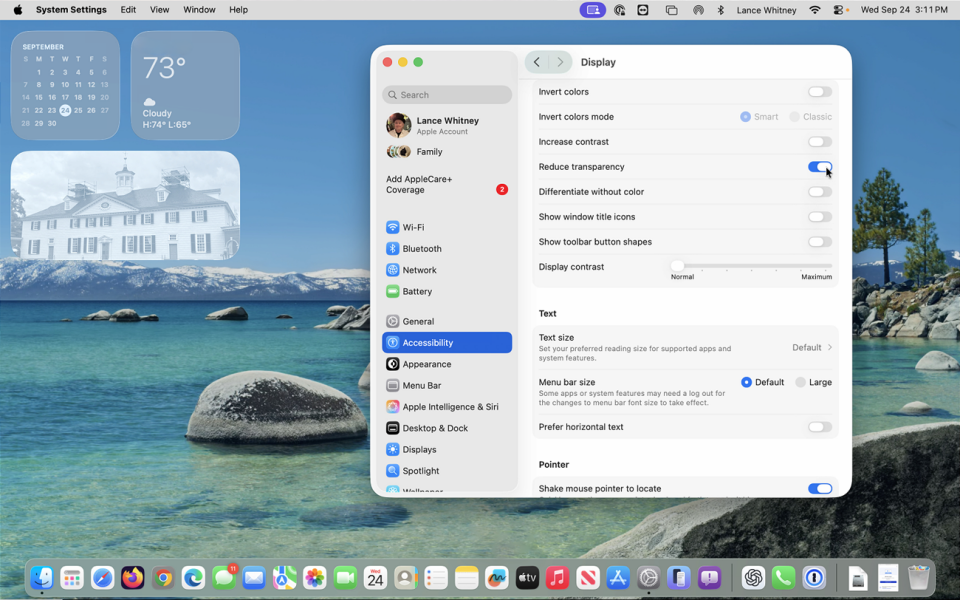Open Apple Intelligence & Siri settings
The width and height of the screenshot is (960, 600).
point(450,407)
